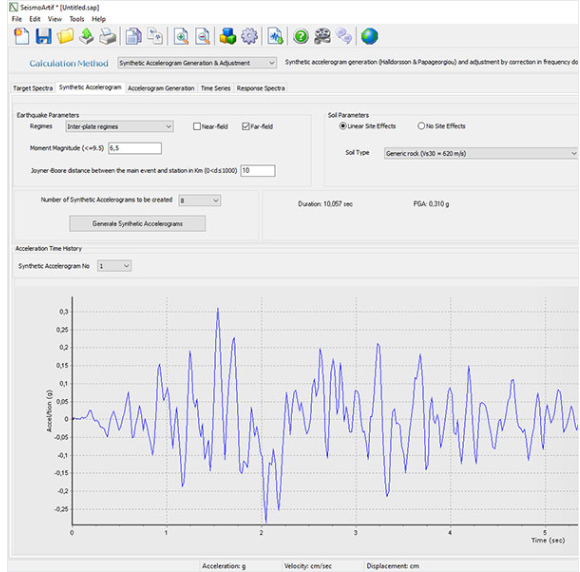This screenshot has height=572, width=580.
Task: Open the Soil Type dropdown
Action: click(x=481, y=153)
